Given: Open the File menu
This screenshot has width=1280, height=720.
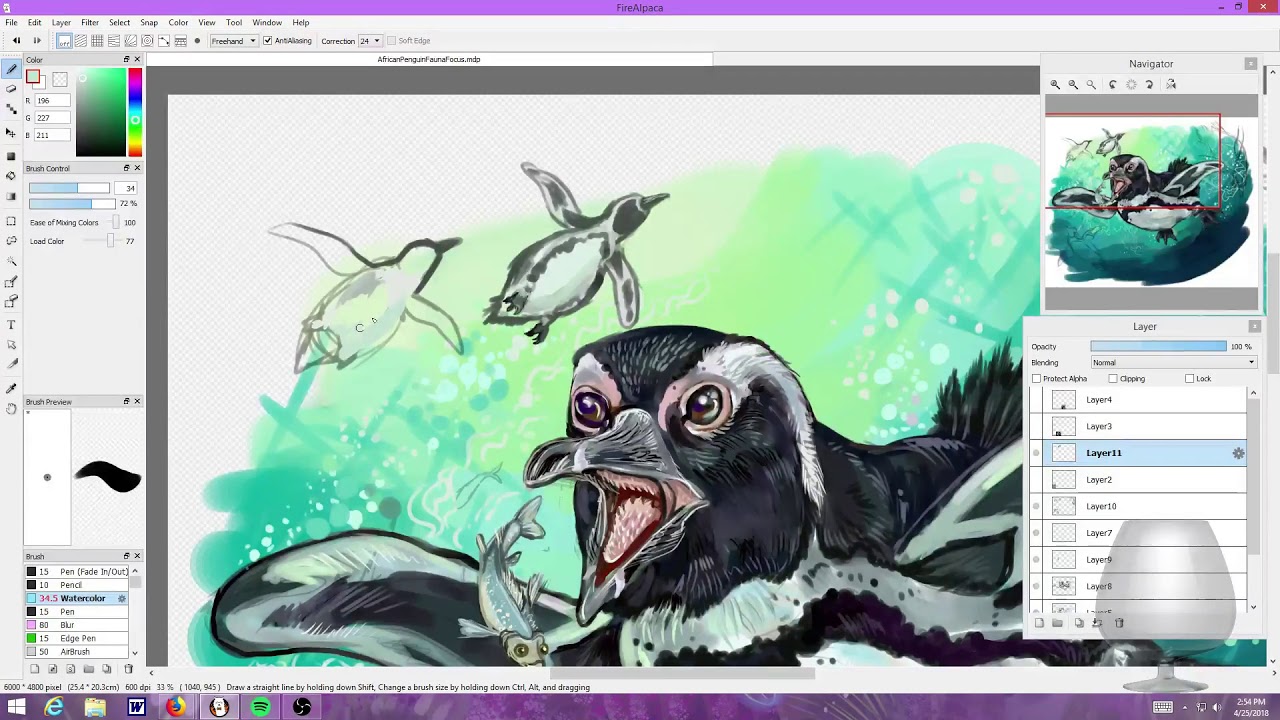Looking at the screenshot, I should click(11, 22).
